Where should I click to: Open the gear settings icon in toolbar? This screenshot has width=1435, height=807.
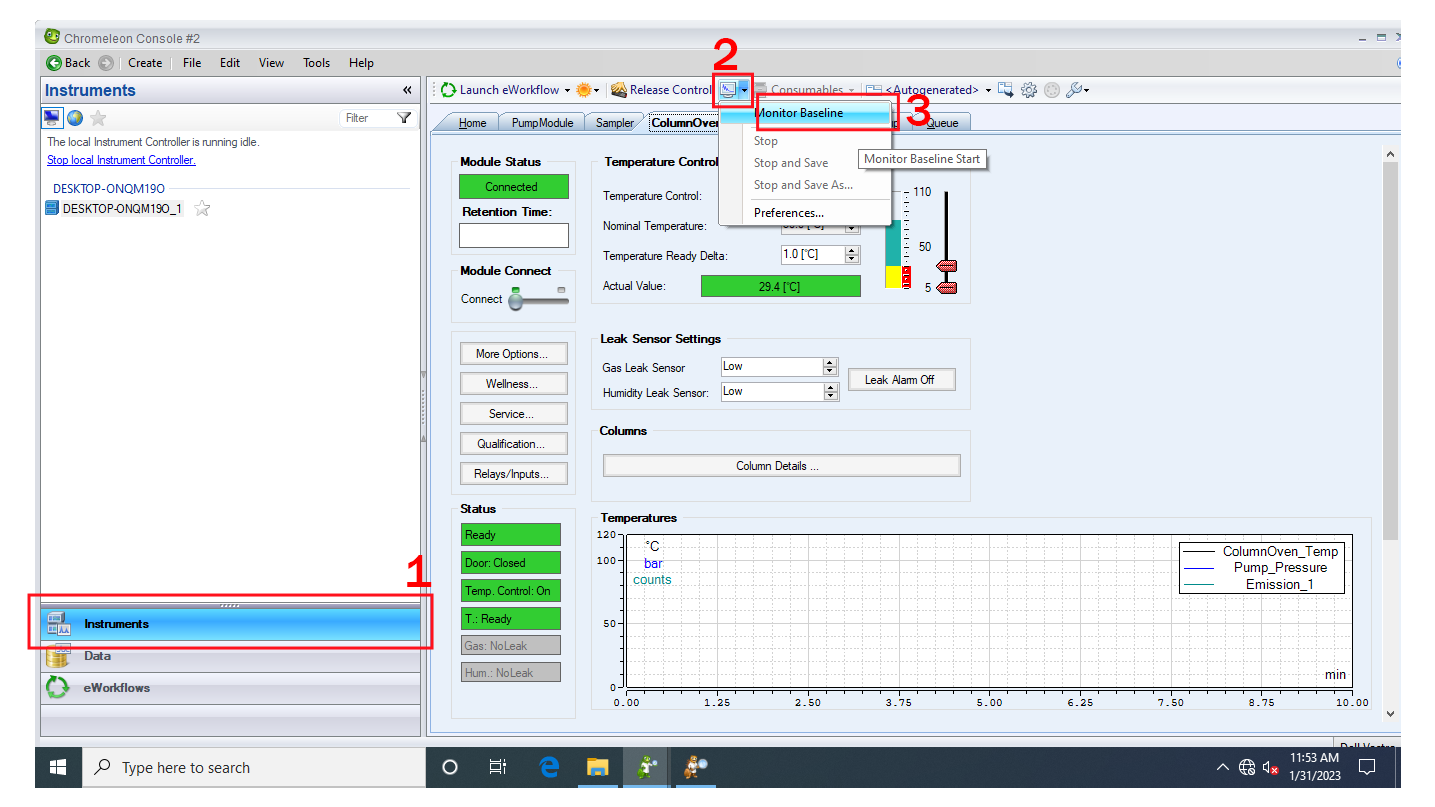coord(1029,90)
